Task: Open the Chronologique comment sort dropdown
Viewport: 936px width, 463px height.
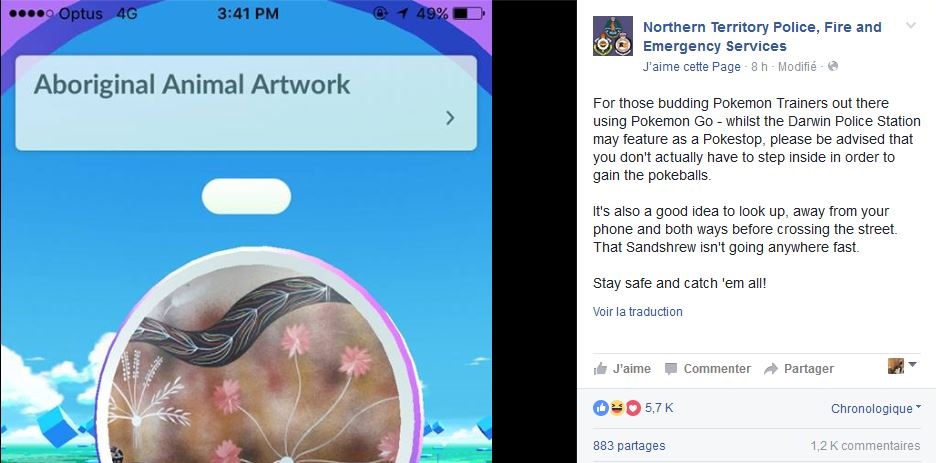Action: point(876,409)
